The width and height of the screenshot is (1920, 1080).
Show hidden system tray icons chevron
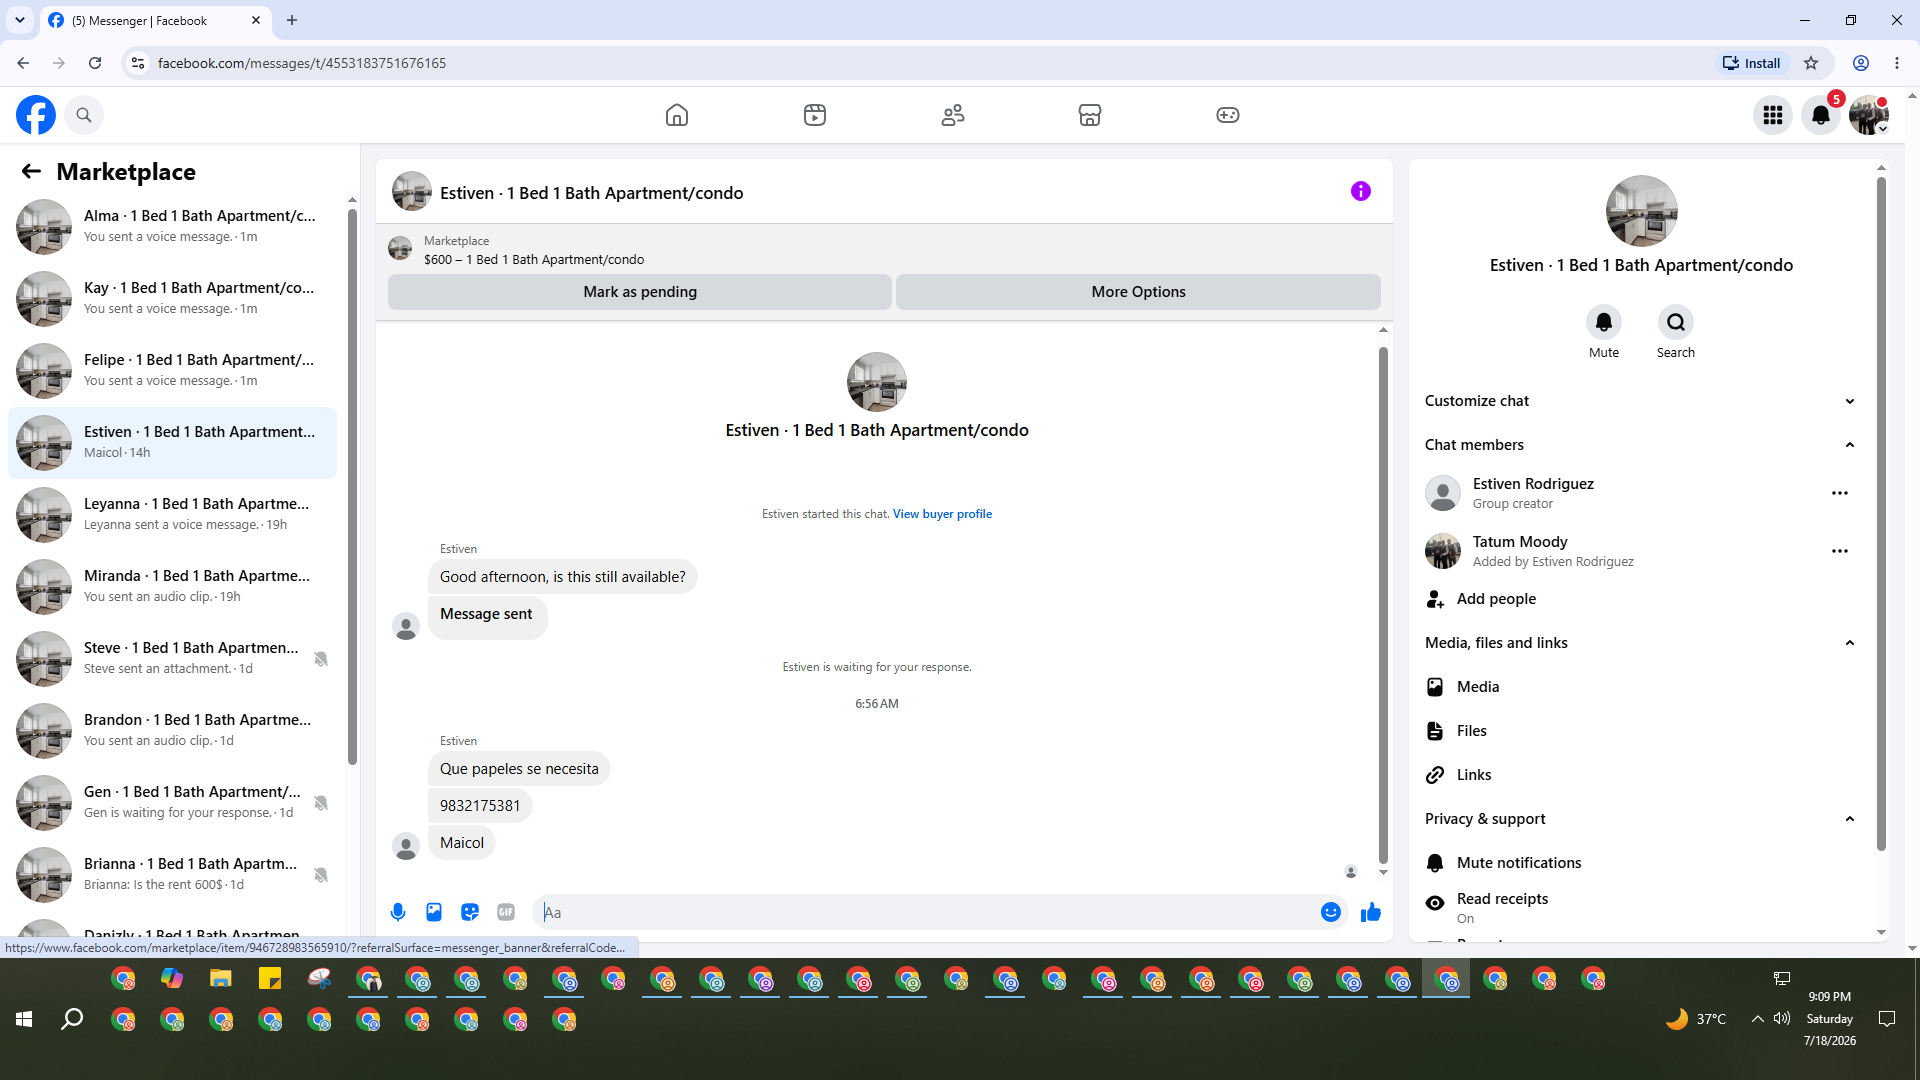point(1757,1019)
